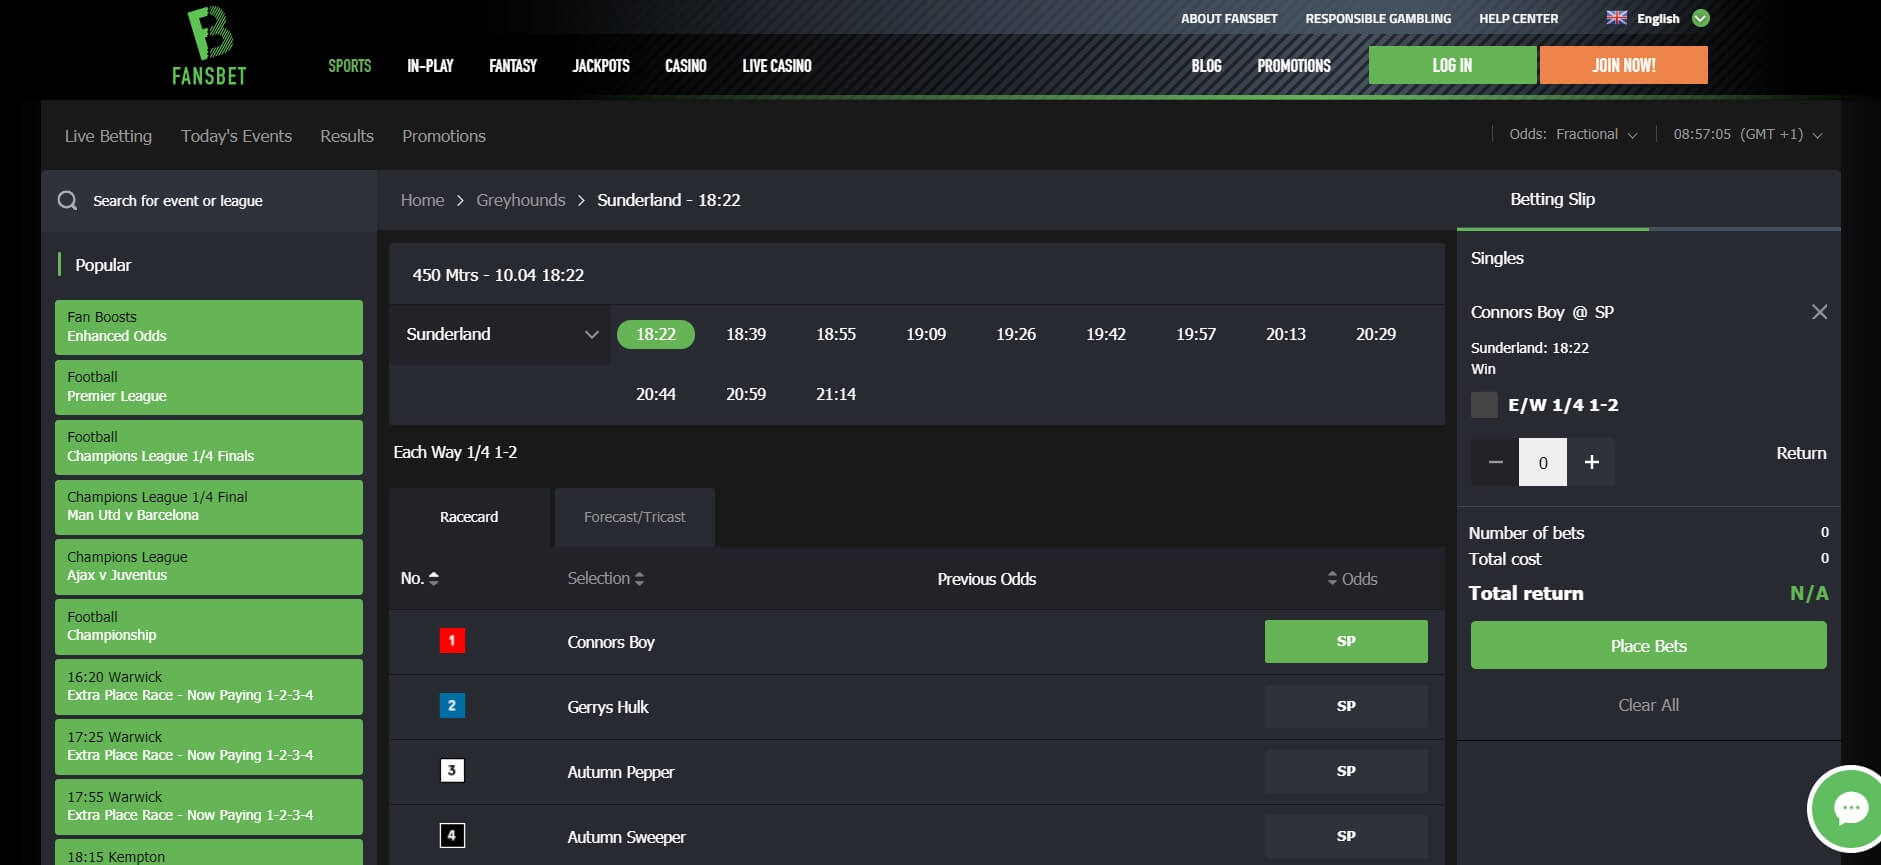Switch to Forecast/Tricast tab
Screen dimensions: 1881x865
(x=635, y=517)
